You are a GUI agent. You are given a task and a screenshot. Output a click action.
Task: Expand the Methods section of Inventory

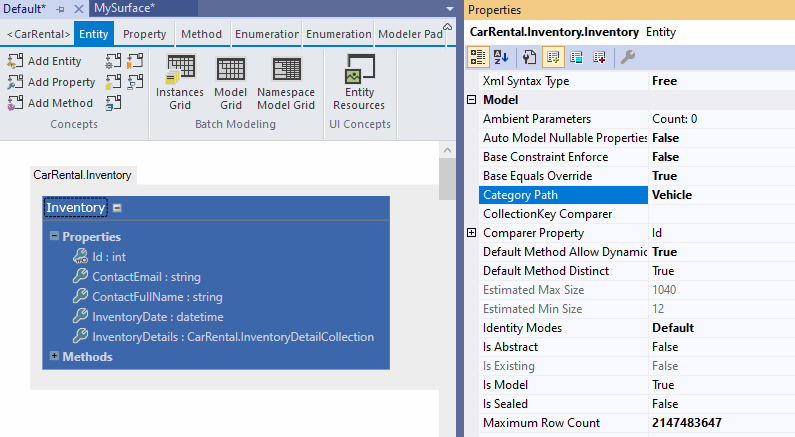click(x=54, y=356)
